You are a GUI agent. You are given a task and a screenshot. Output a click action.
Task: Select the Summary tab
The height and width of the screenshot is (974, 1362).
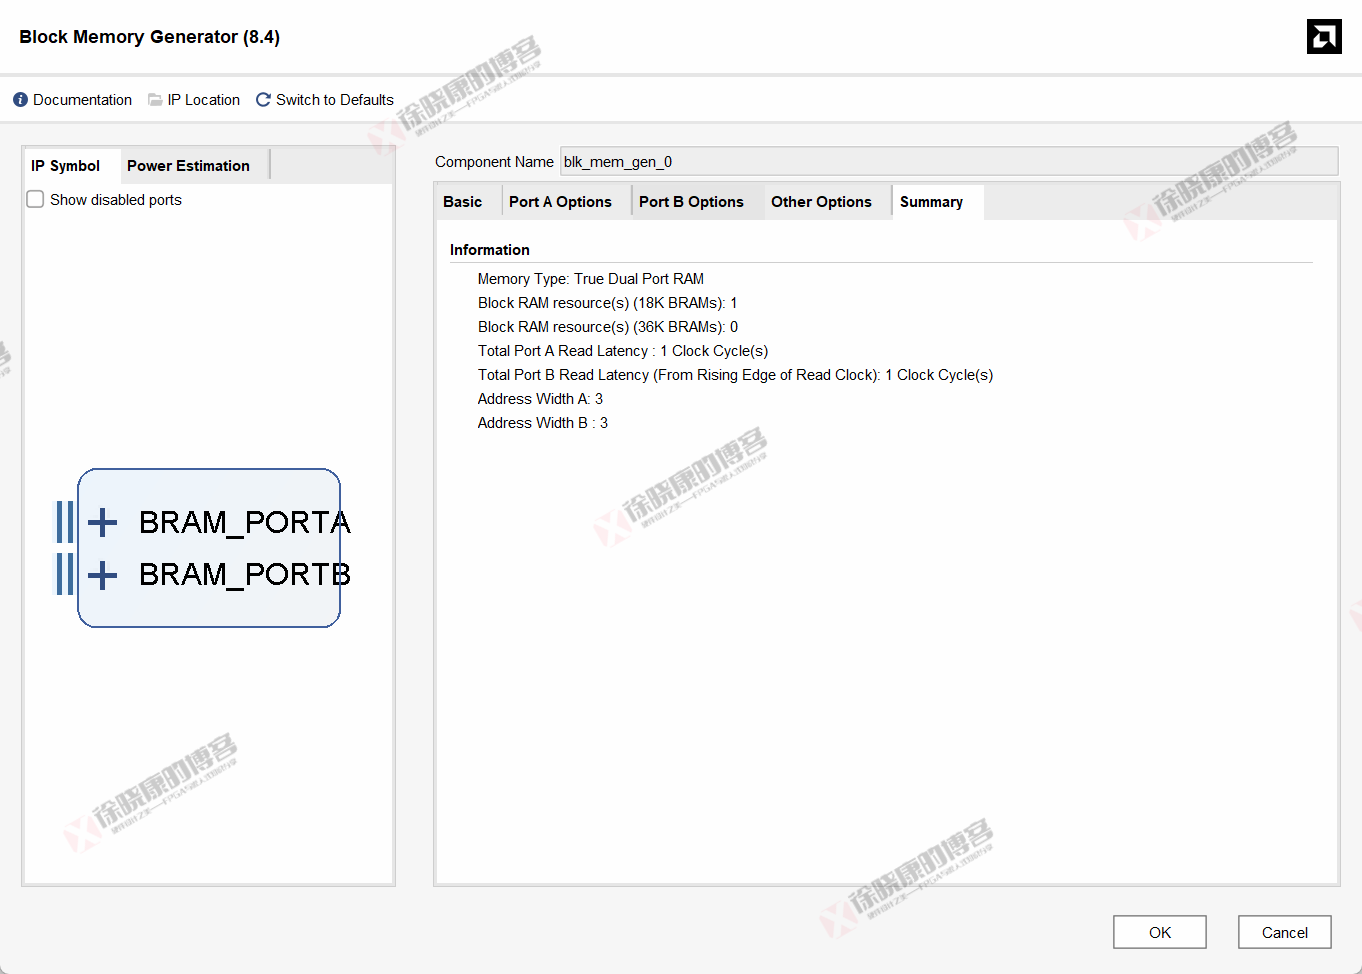pyautogui.click(x=930, y=201)
